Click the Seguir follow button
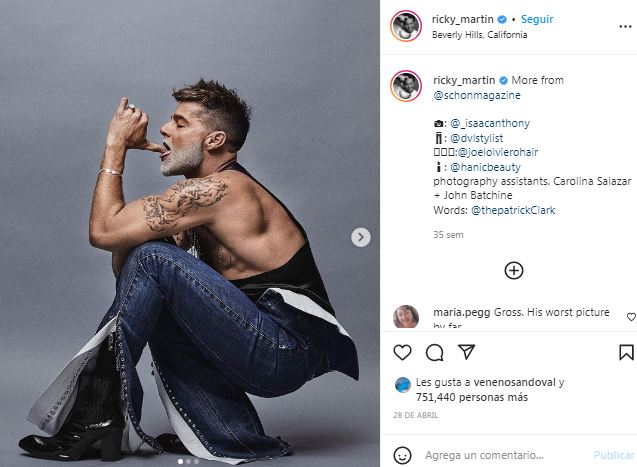Screen dimensions: 637x467 537,19
